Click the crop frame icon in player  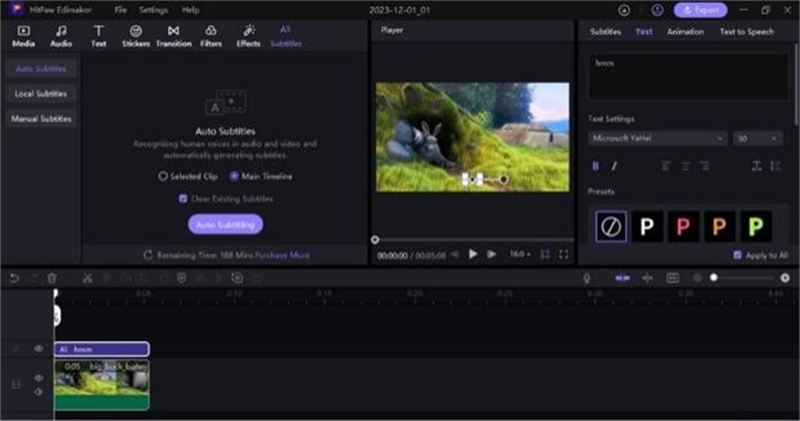tap(545, 254)
